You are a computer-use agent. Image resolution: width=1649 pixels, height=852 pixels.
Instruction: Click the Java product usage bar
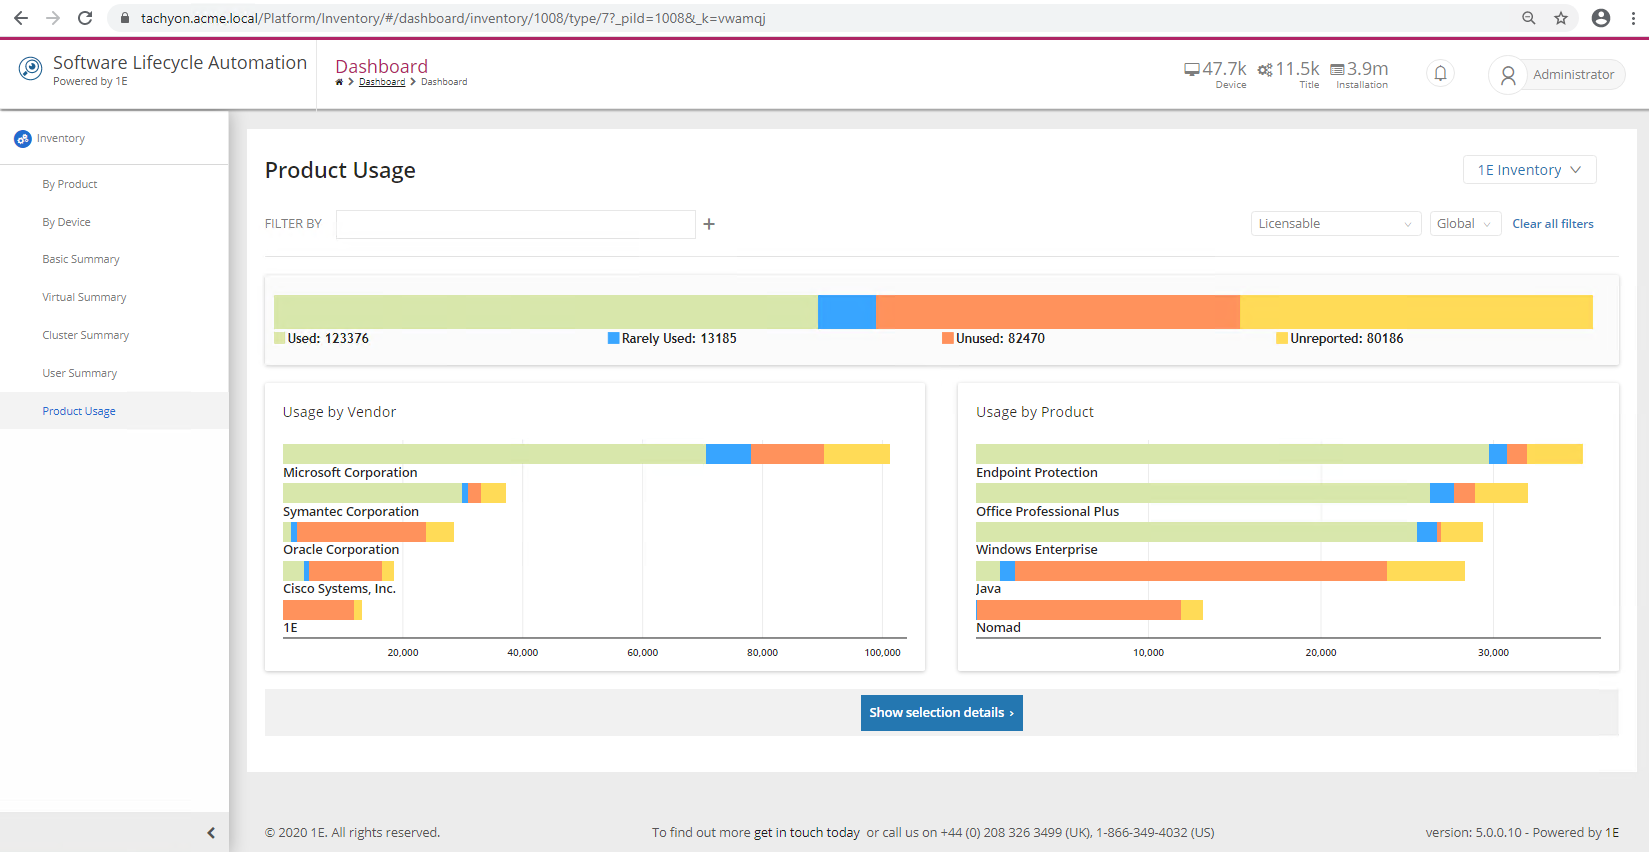pyautogui.click(x=1220, y=571)
